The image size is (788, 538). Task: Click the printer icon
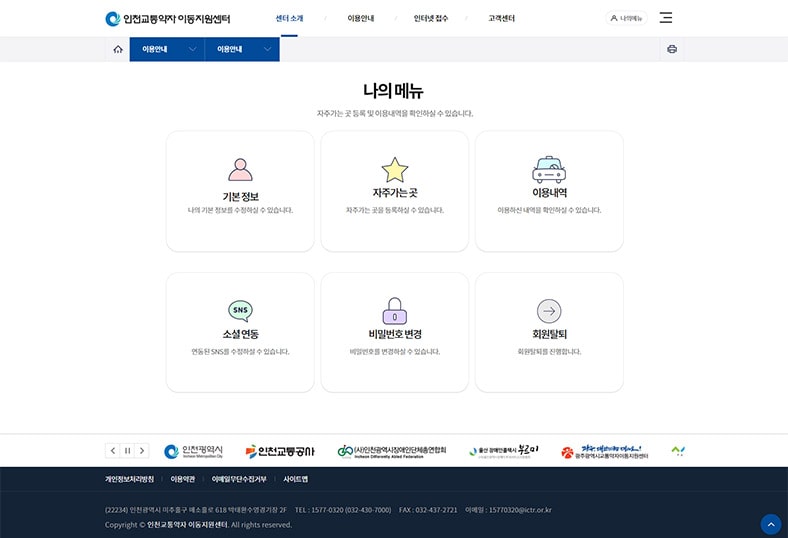tap(671, 49)
